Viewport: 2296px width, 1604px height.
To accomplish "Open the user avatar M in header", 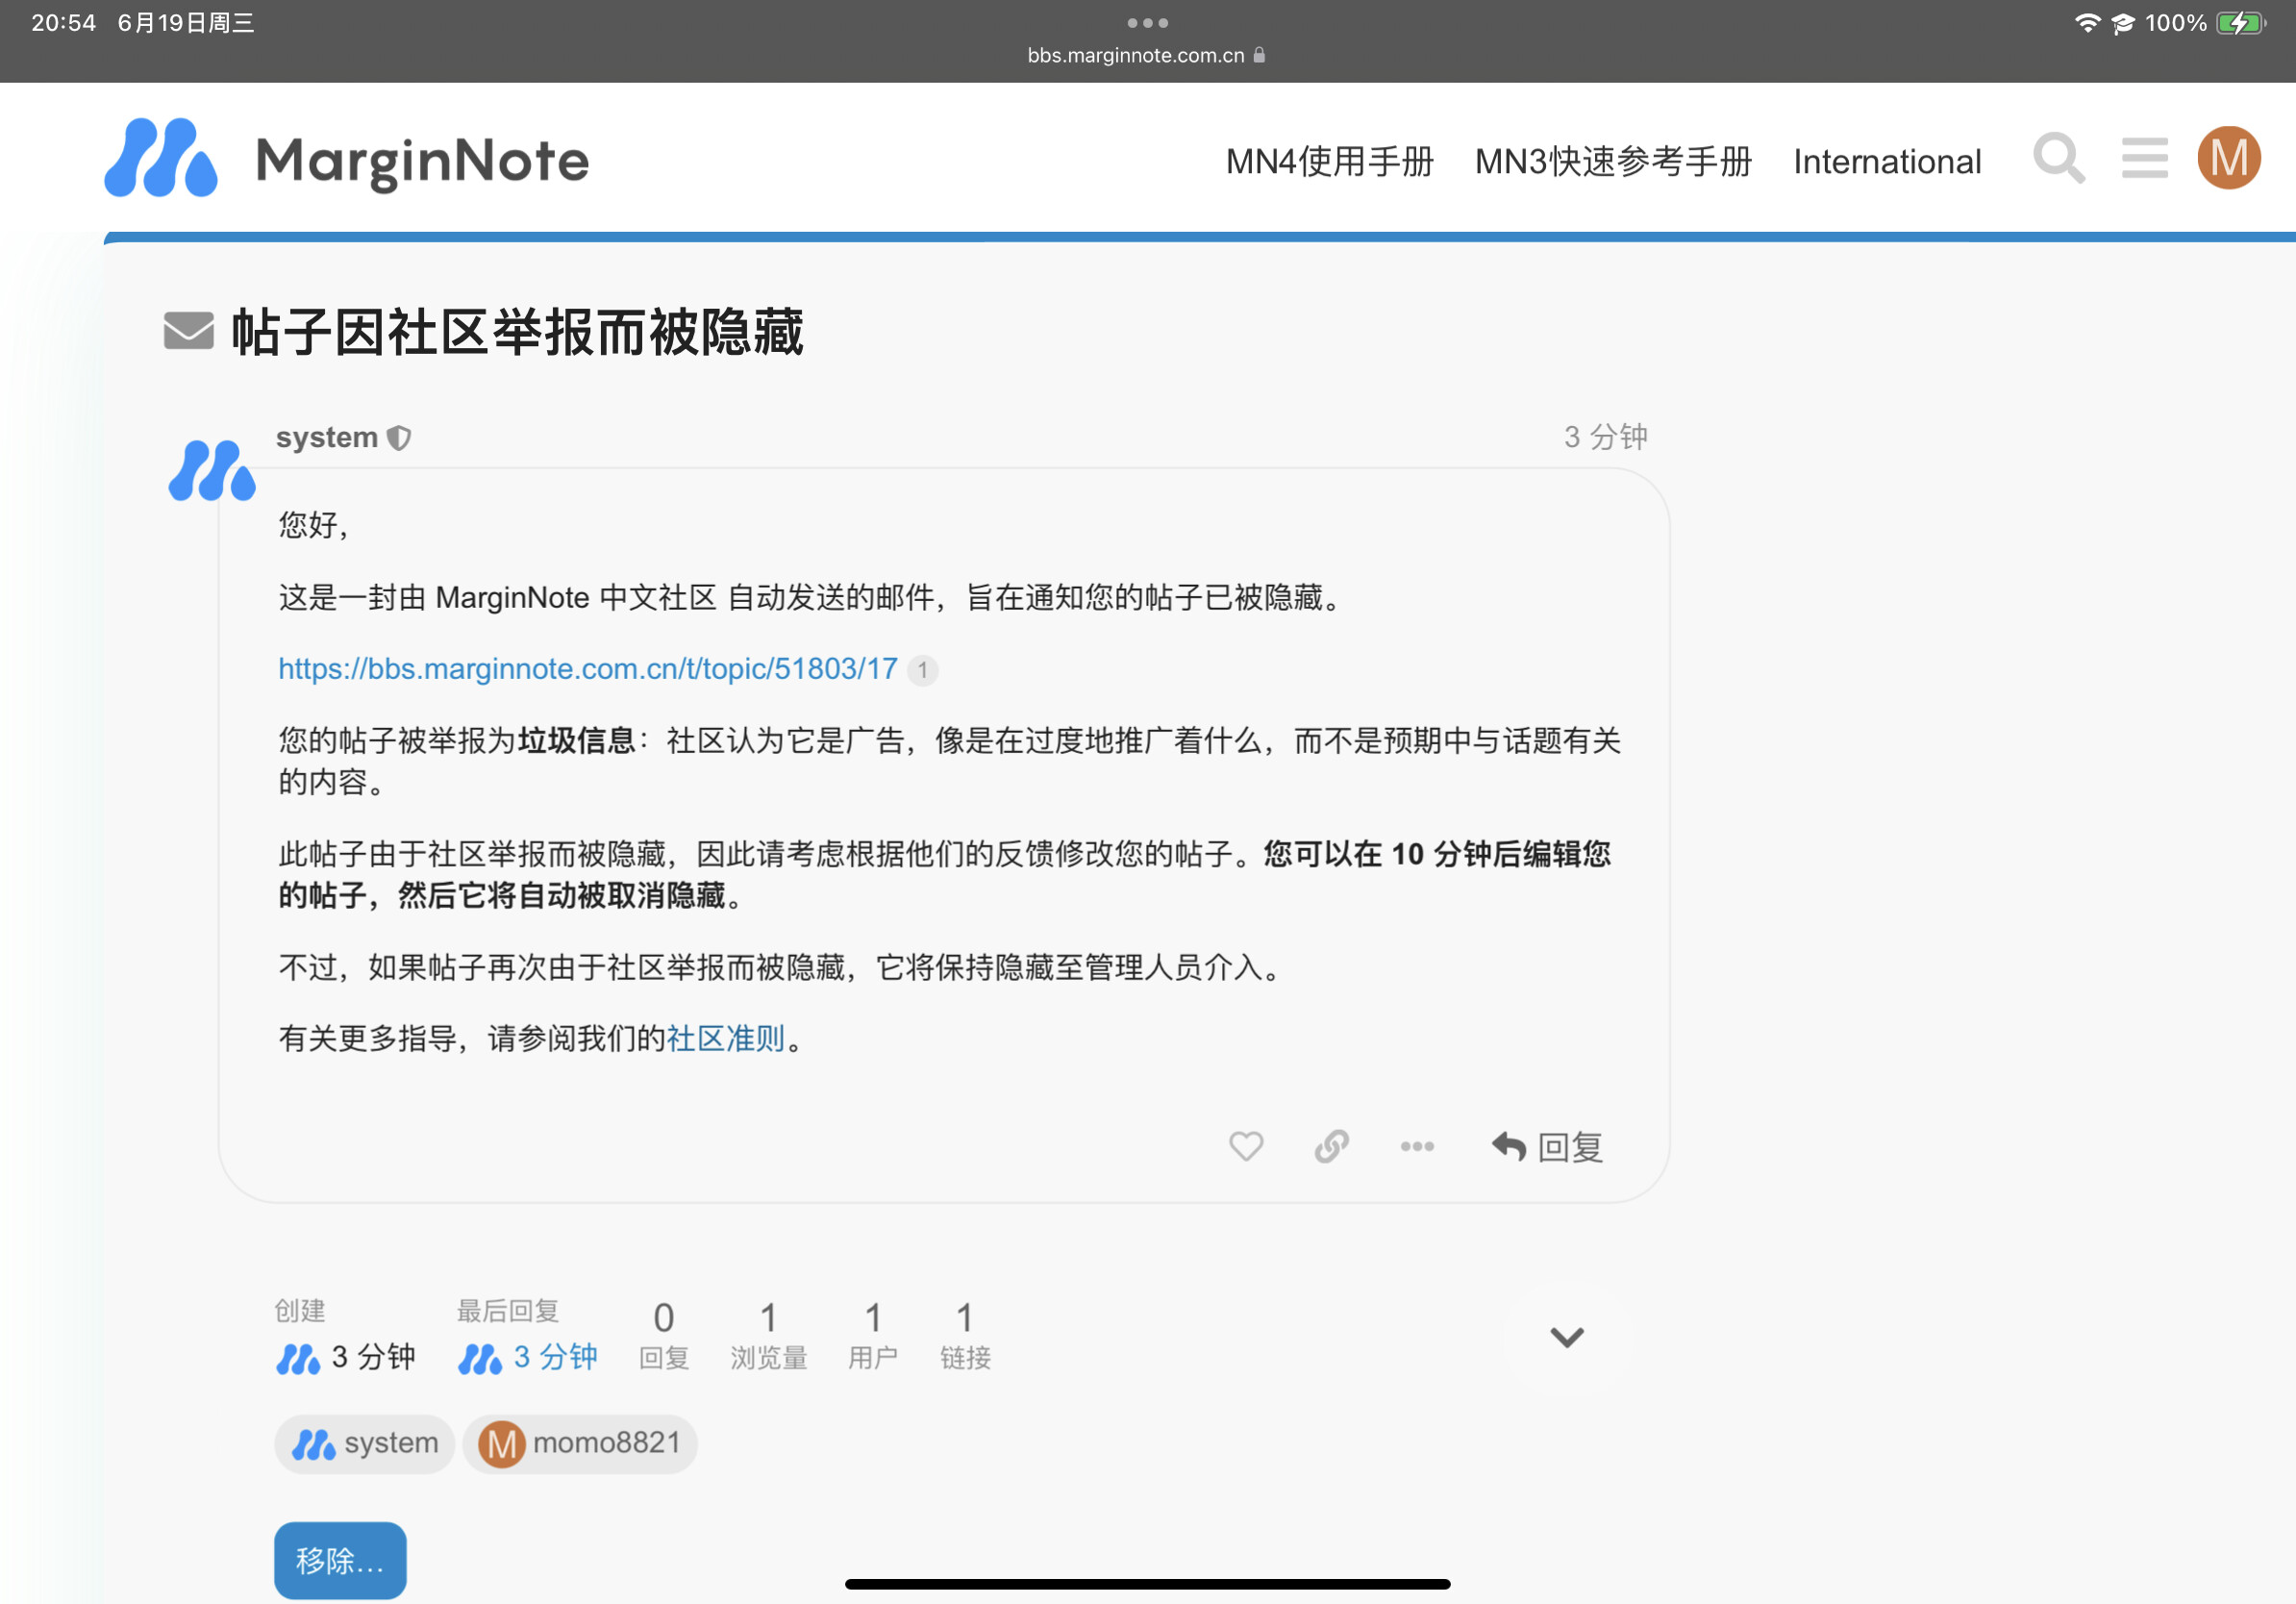I will pyautogui.click(x=2229, y=158).
